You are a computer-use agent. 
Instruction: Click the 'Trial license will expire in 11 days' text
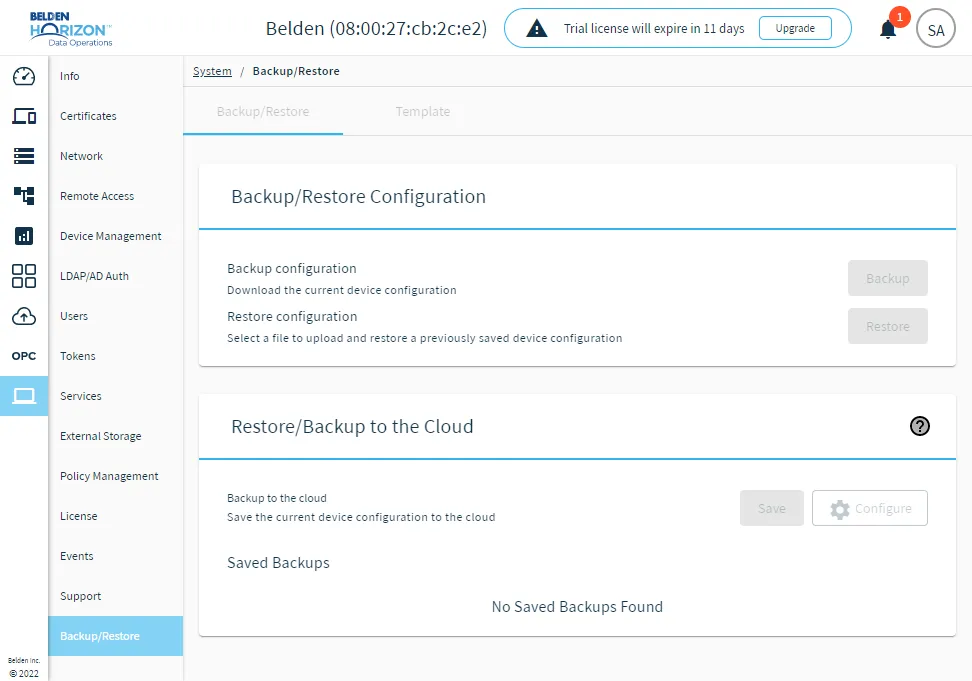[x=653, y=29]
